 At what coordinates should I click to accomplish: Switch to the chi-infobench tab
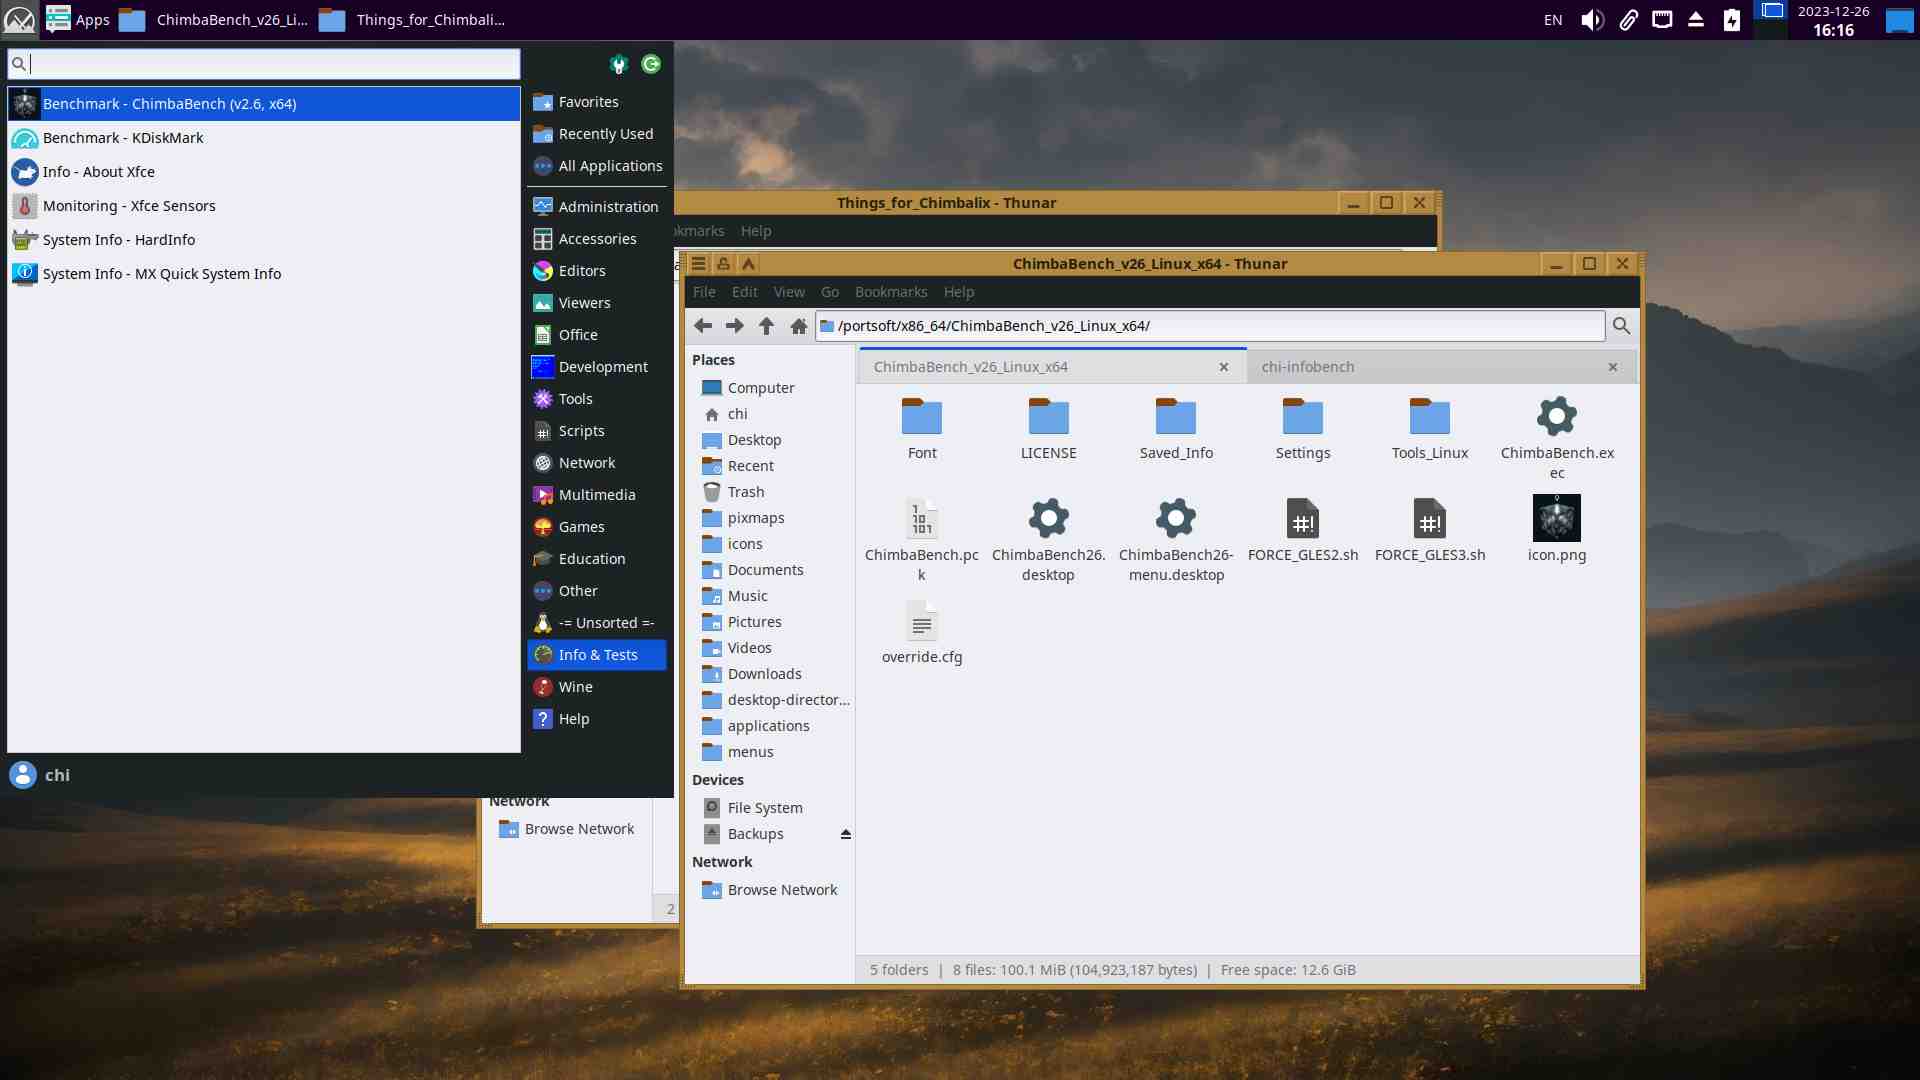pos(1307,367)
